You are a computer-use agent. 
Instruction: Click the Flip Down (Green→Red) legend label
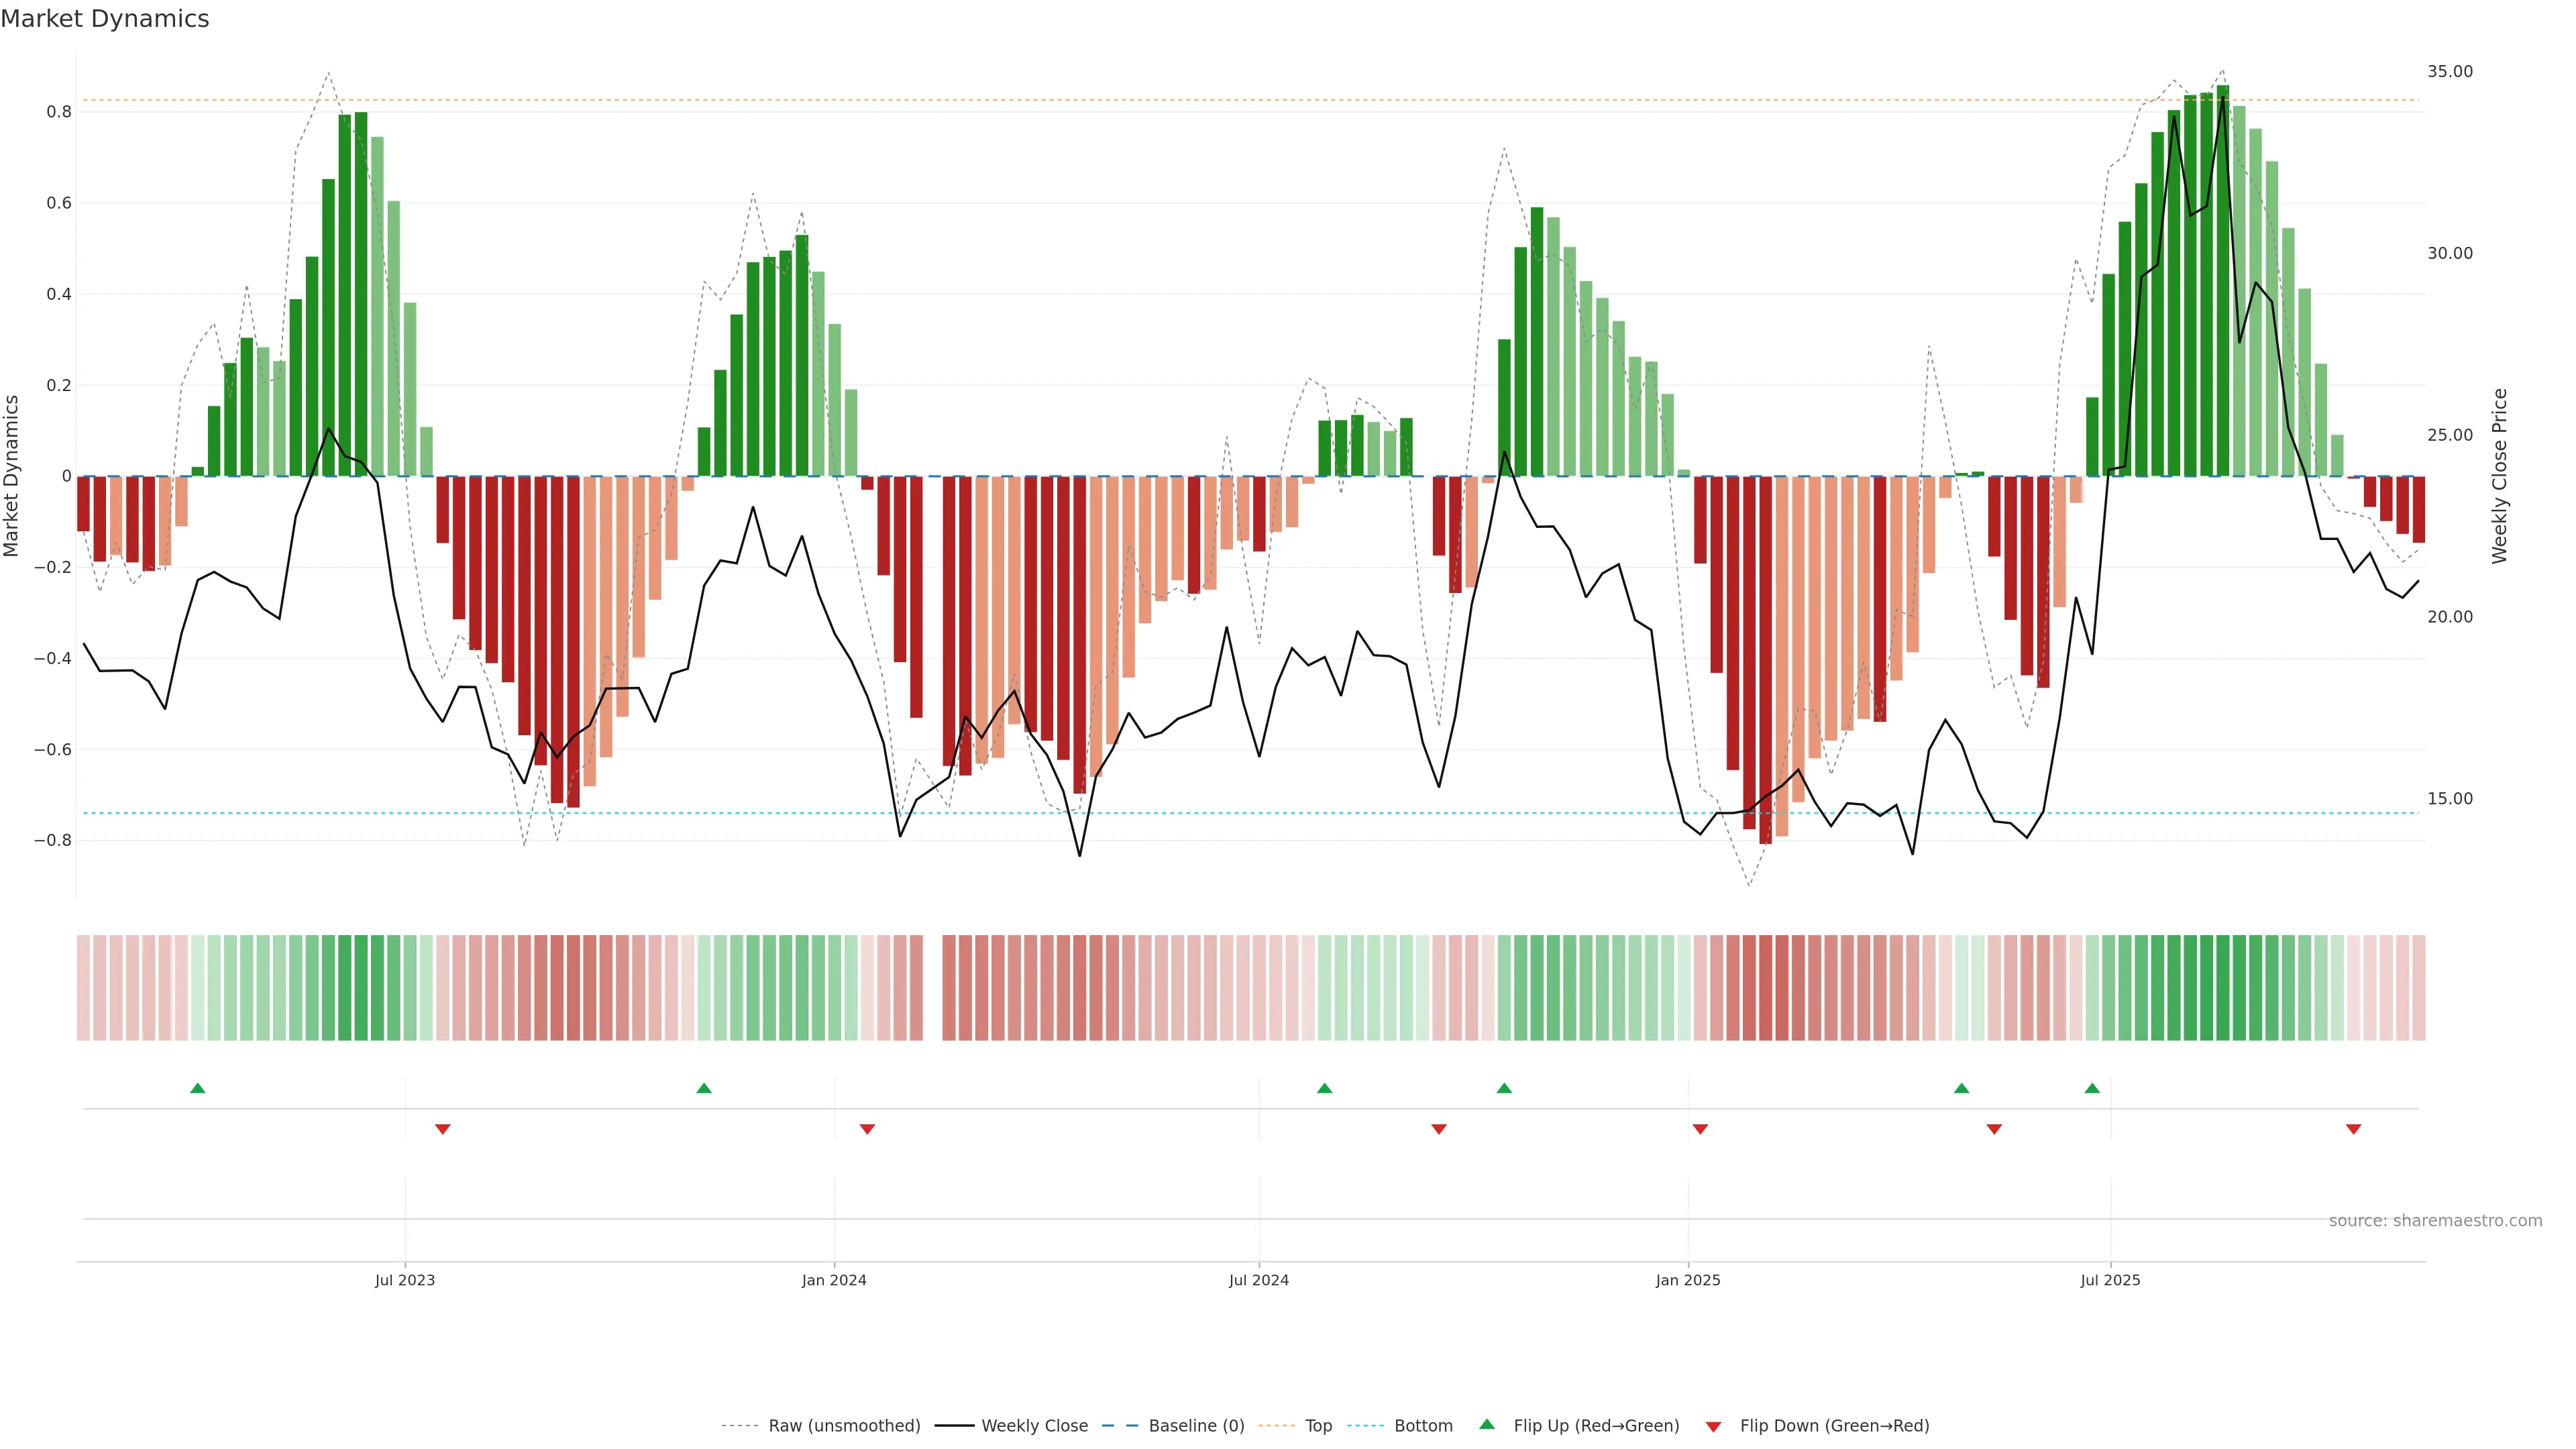click(x=1834, y=1426)
